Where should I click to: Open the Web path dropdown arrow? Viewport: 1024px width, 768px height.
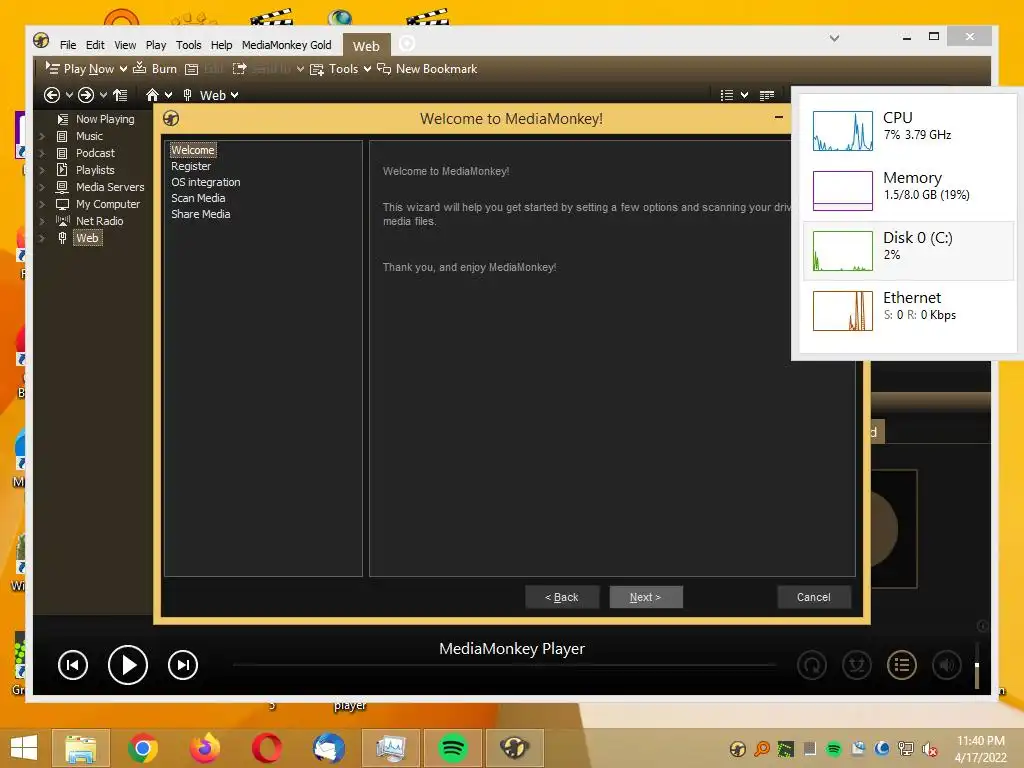point(234,95)
